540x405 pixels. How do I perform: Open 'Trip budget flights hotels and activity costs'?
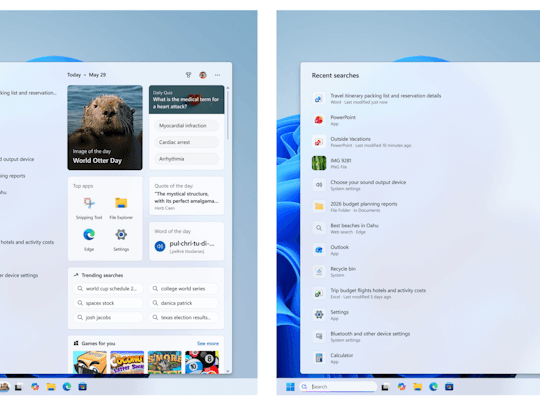pyautogui.click(x=378, y=290)
